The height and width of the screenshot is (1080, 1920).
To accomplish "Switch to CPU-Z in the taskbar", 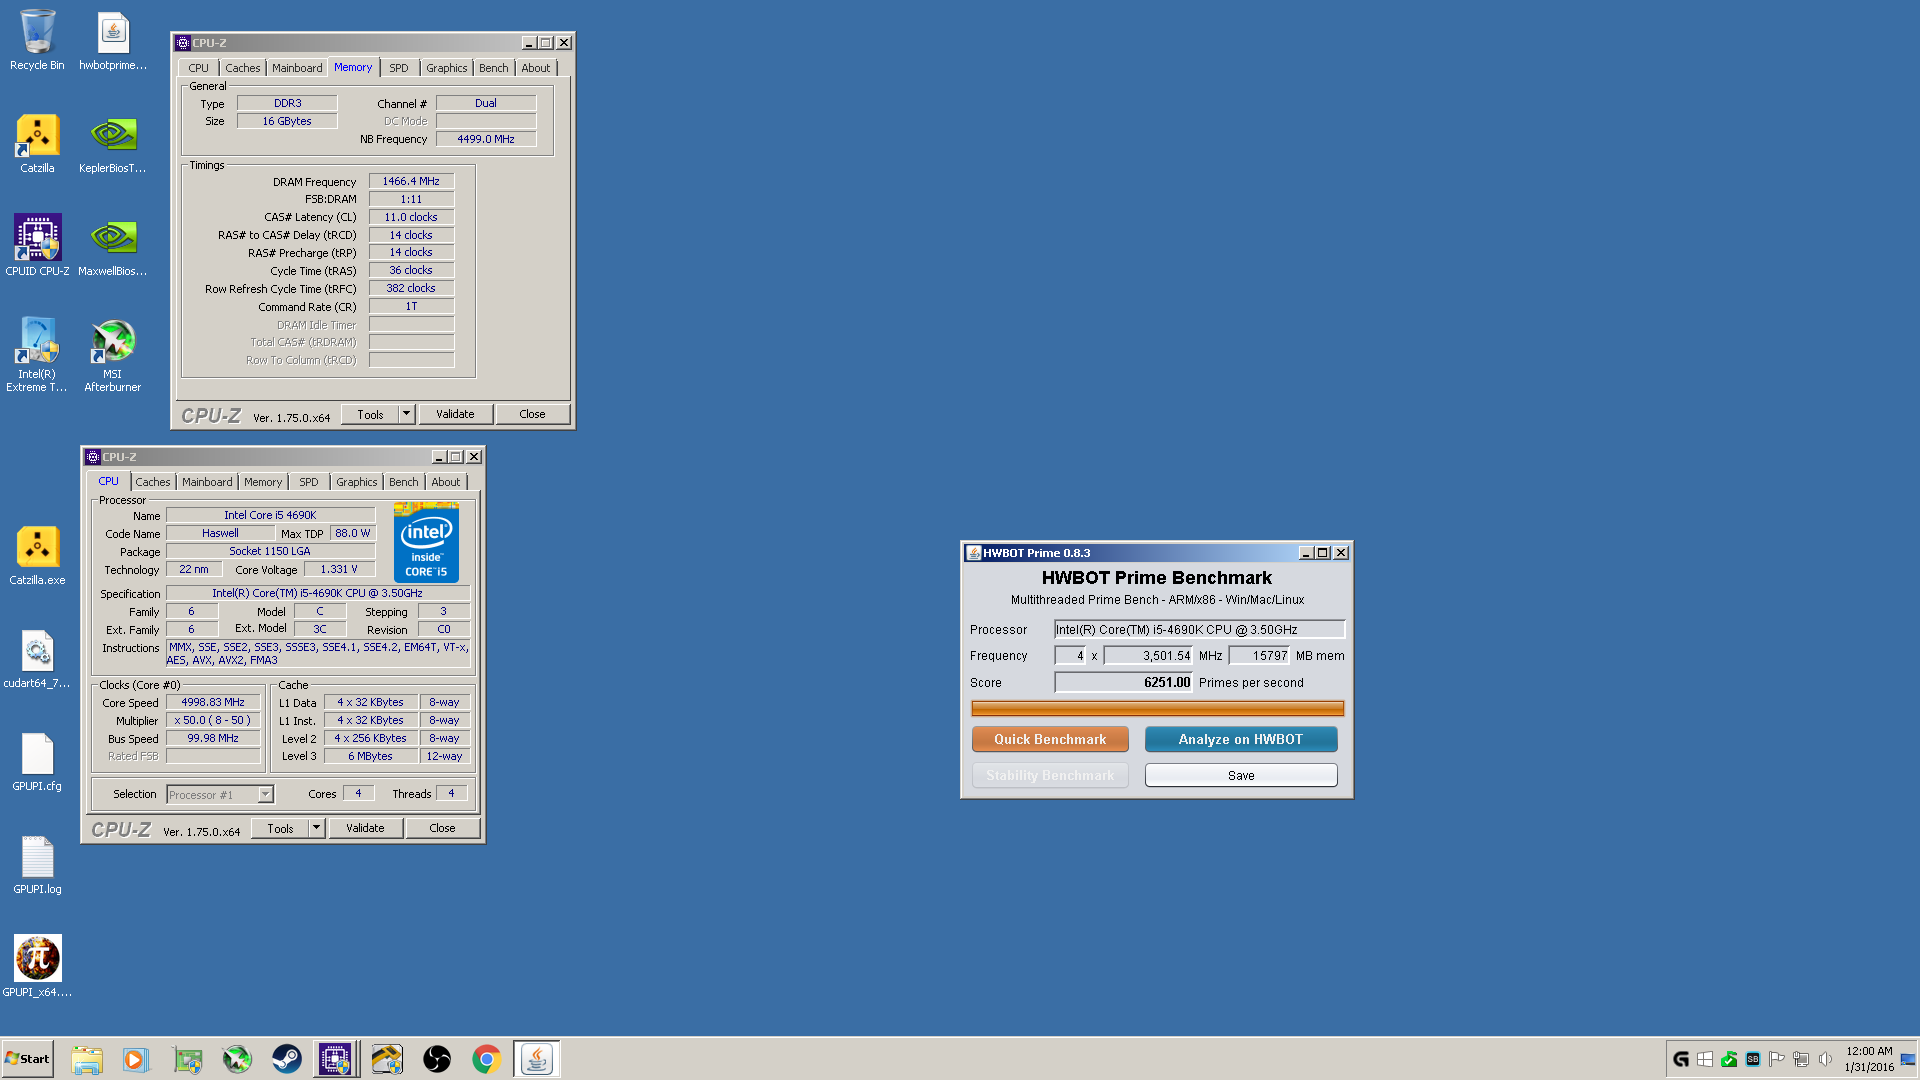I will point(335,1059).
